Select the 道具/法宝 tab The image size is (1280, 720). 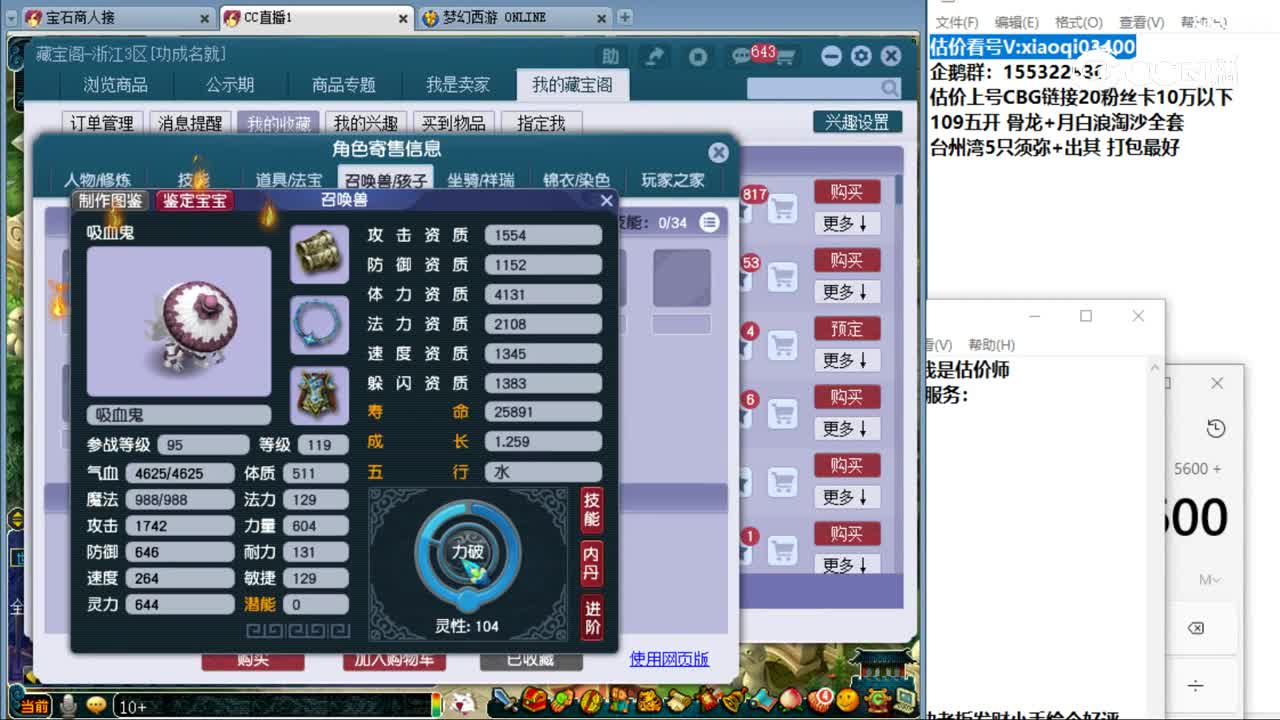(x=289, y=180)
